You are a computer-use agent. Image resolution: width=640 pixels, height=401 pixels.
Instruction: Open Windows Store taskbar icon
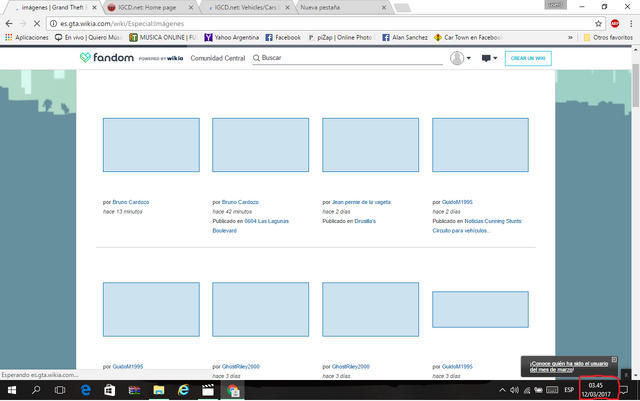(109, 390)
